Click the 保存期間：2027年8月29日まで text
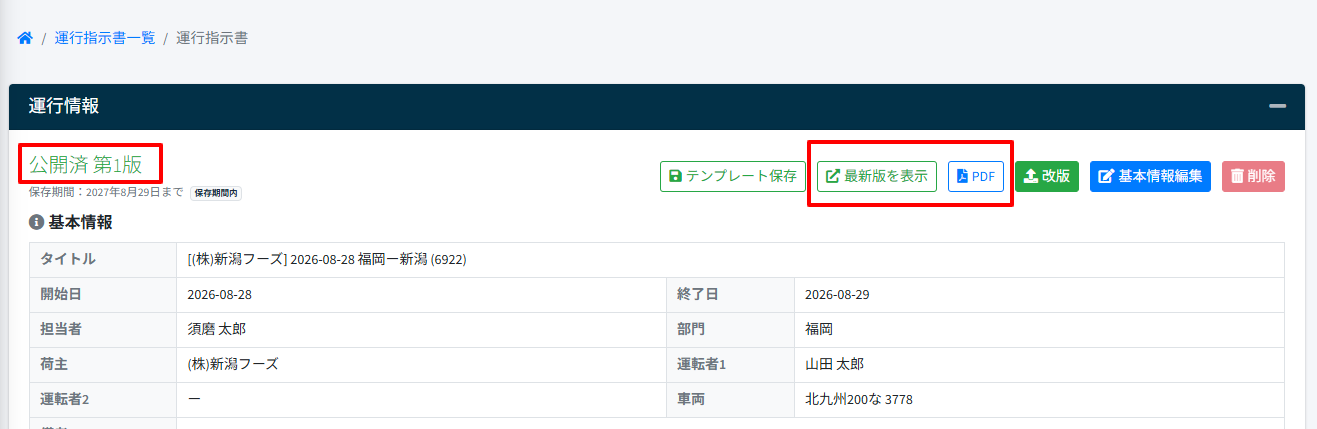1317x429 pixels. pos(106,192)
